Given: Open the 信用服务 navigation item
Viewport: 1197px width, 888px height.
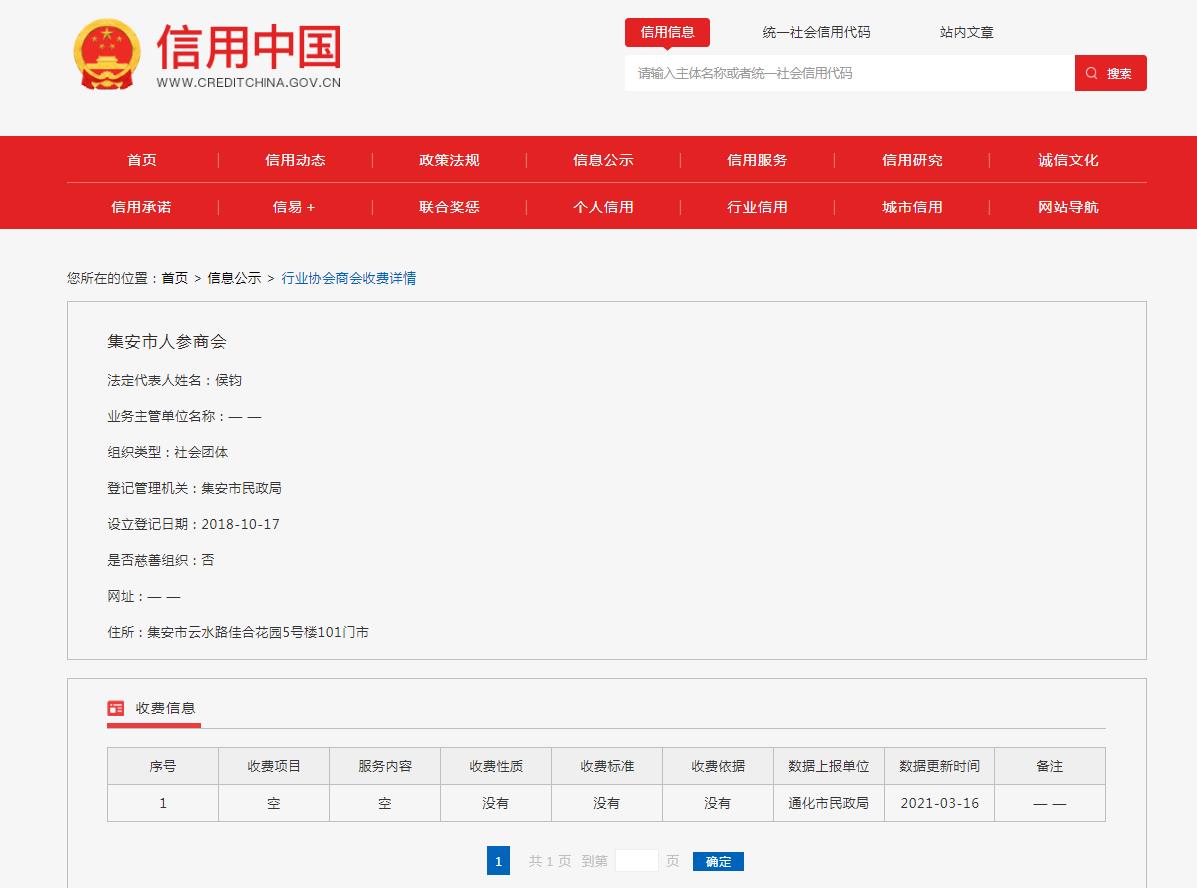Looking at the screenshot, I should pos(757,160).
